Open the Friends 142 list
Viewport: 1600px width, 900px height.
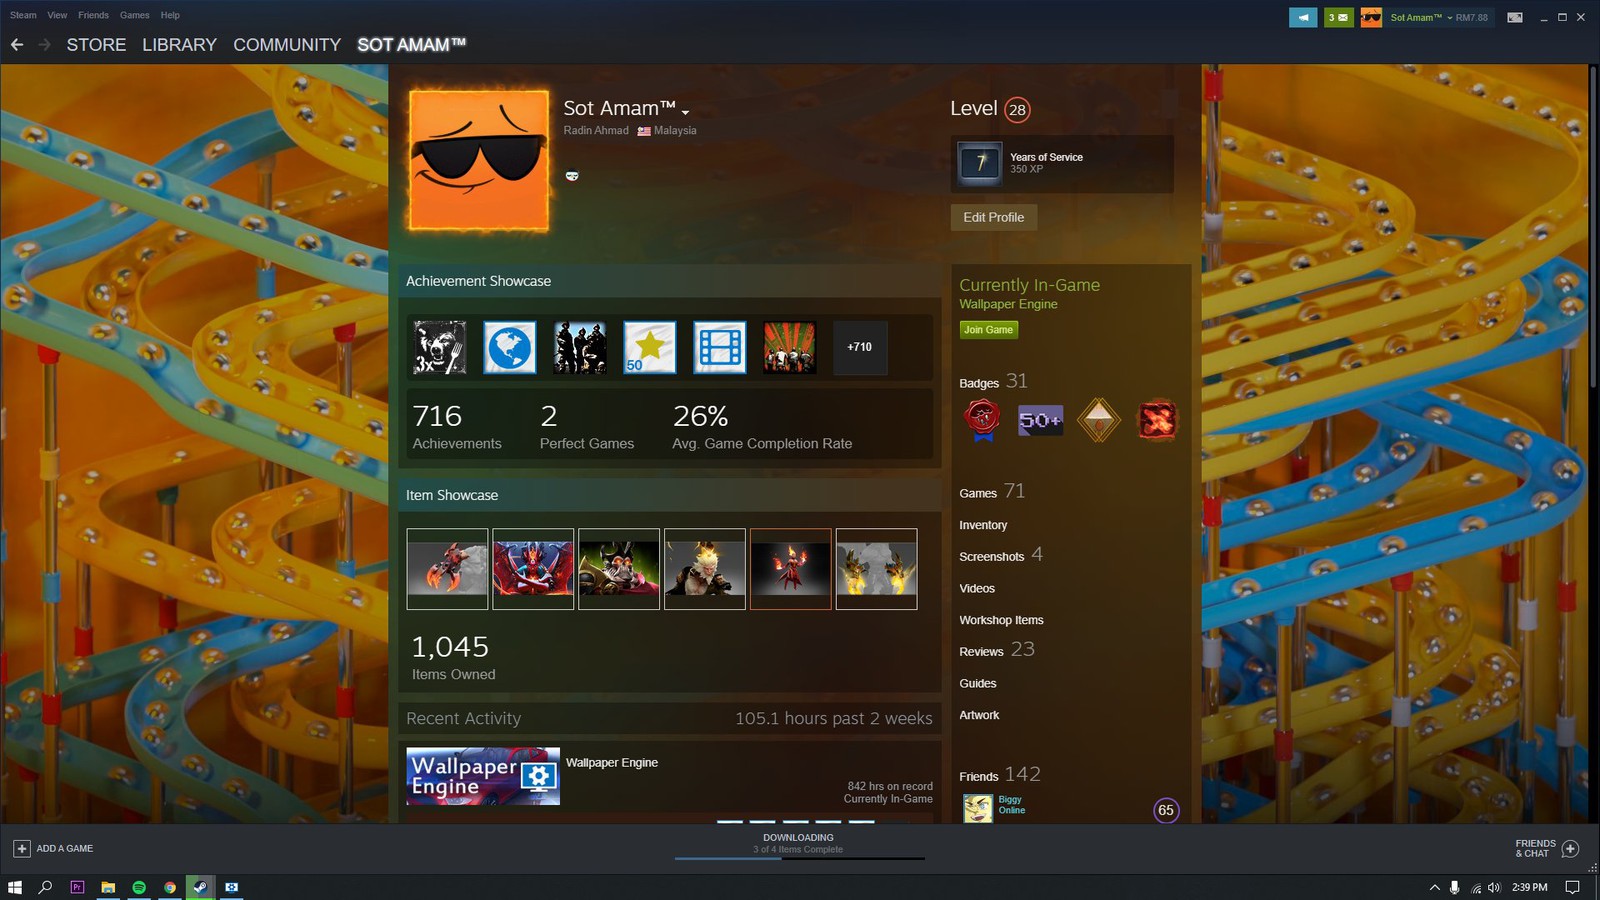pos(1000,775)
